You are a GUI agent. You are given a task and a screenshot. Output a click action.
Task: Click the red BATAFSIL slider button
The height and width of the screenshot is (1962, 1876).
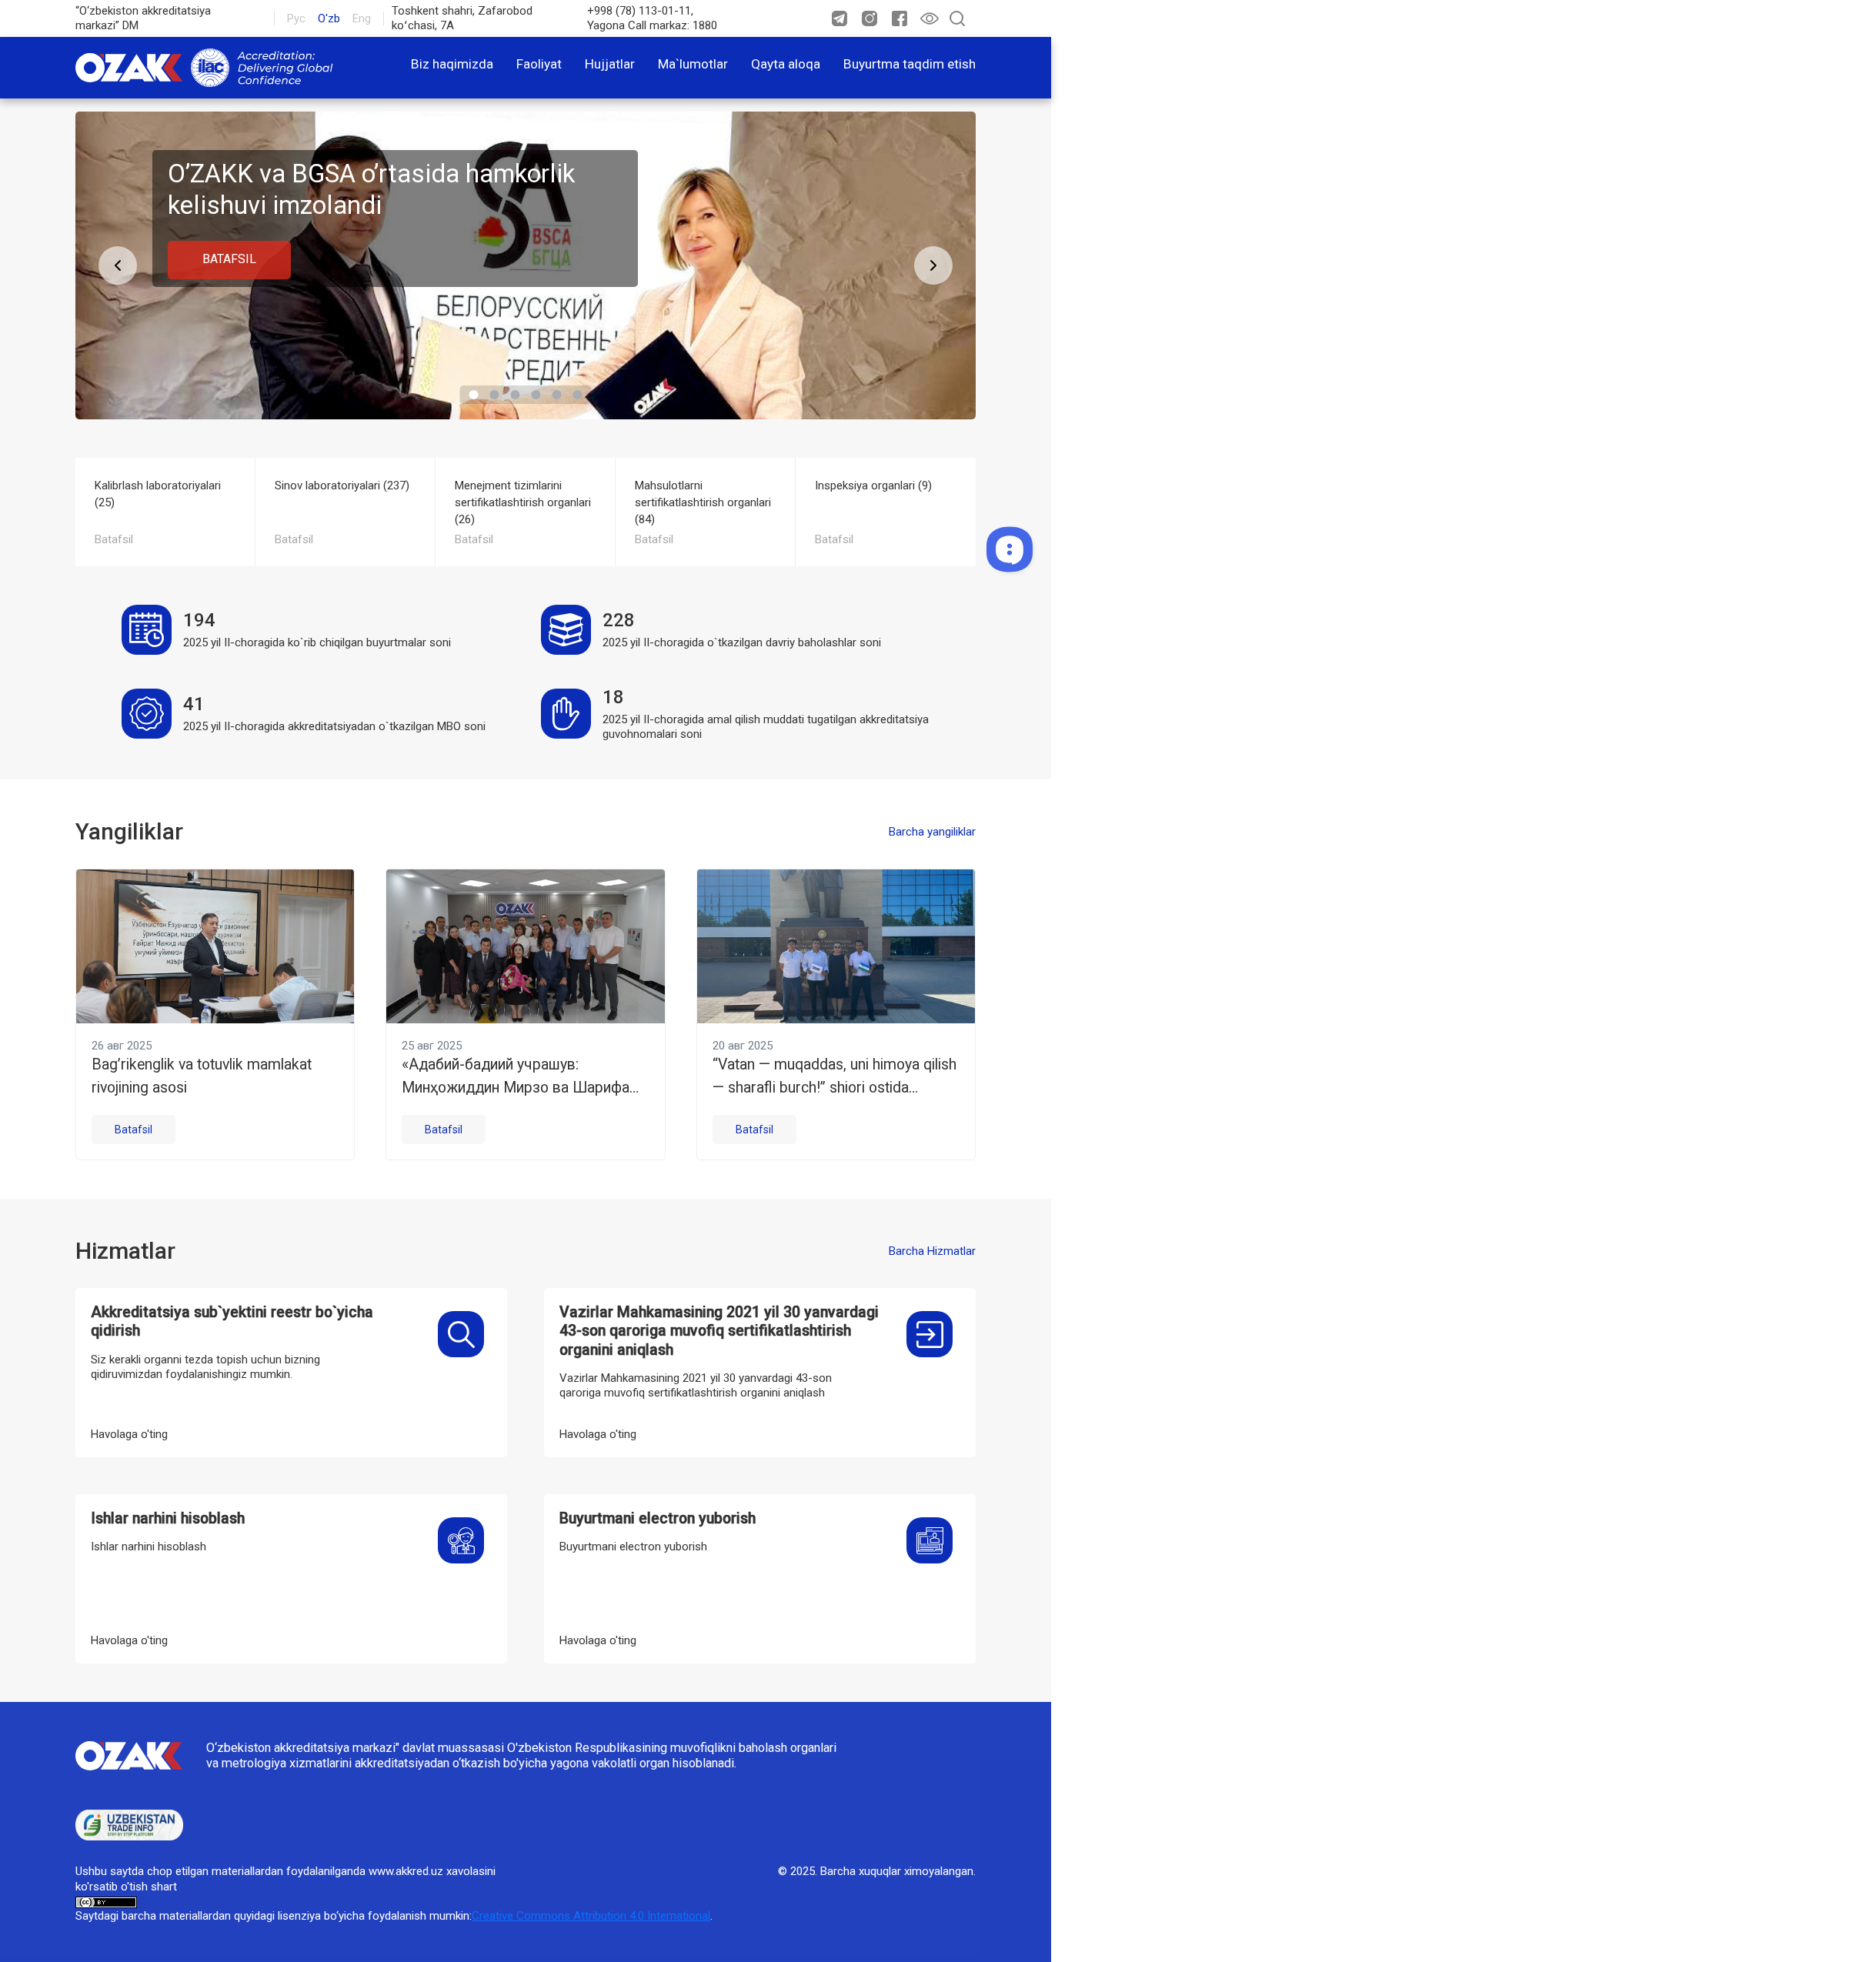[229, 259]
